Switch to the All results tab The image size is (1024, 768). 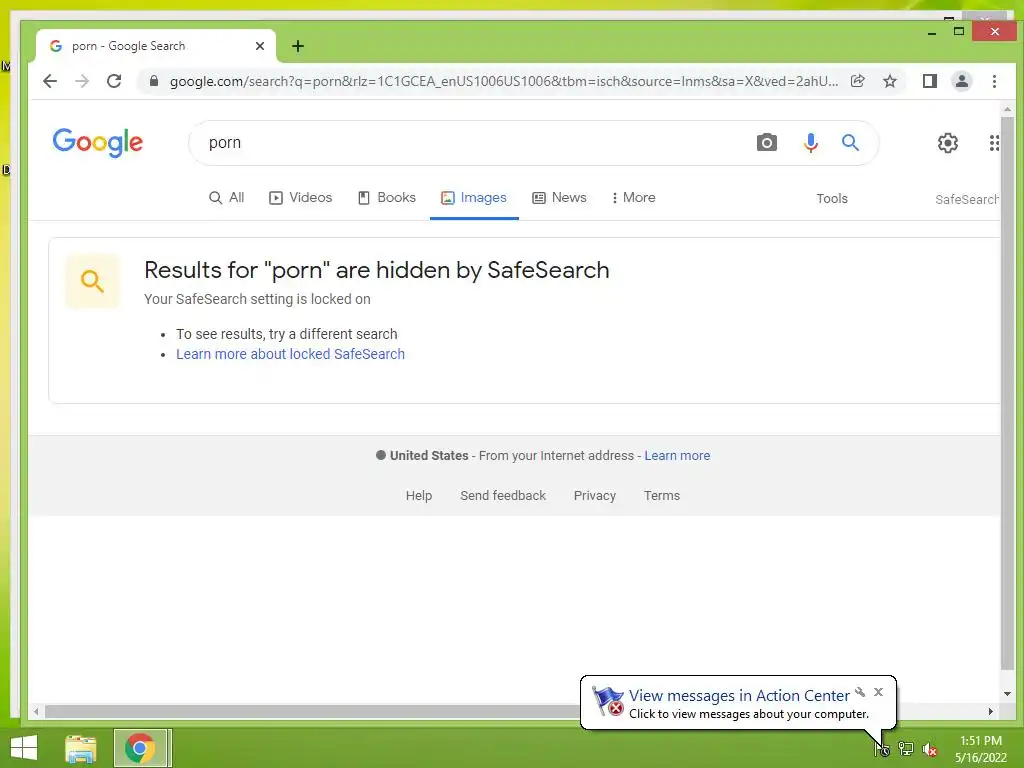tap(227, 197)
